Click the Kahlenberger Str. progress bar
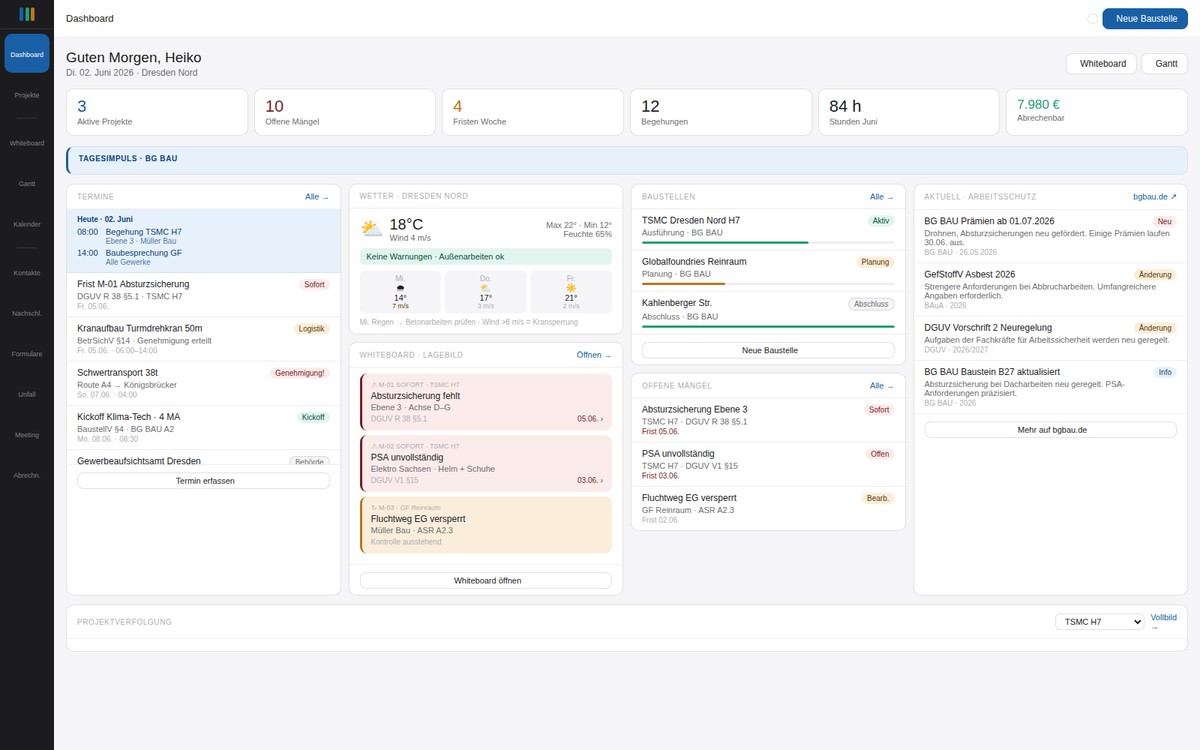Screen dimensions: 1200x750 [x=768, y=326]
